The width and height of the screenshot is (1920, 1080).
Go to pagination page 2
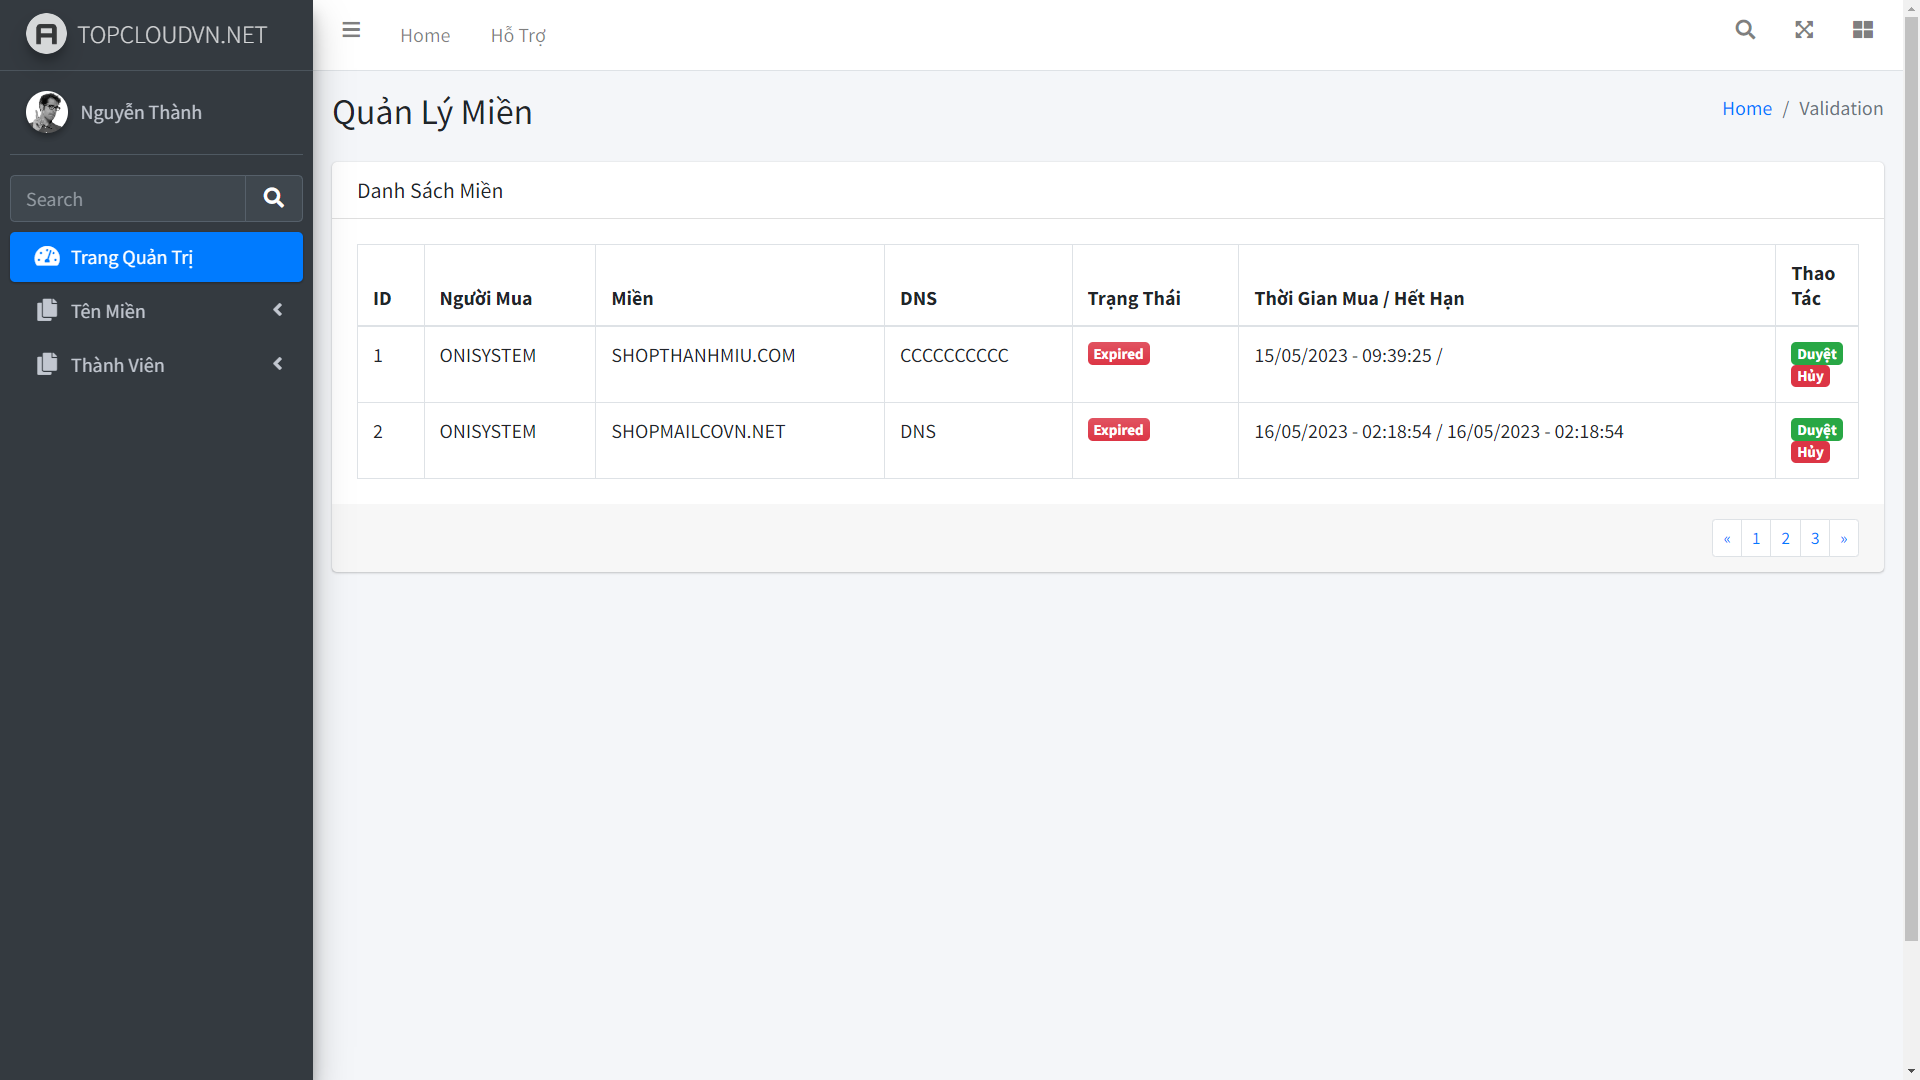[x=1785, y=538]
